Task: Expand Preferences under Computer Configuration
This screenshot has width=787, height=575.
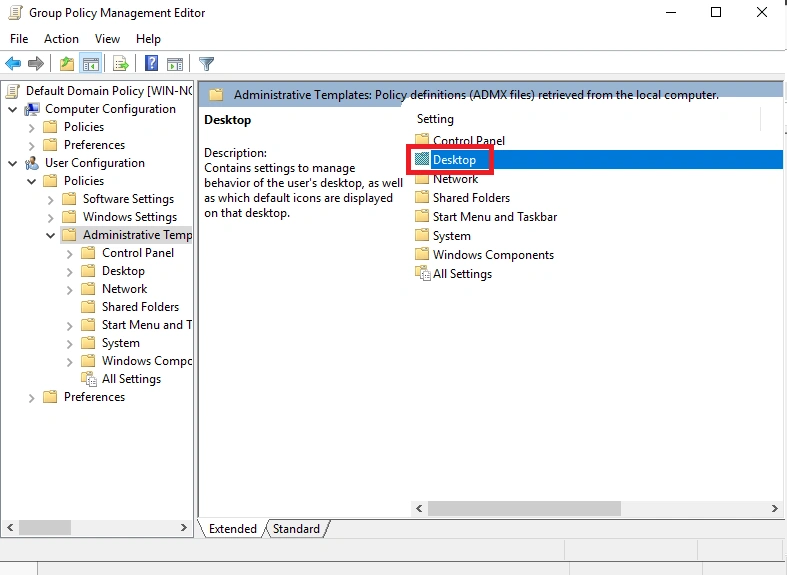Action: click(32, 146)
